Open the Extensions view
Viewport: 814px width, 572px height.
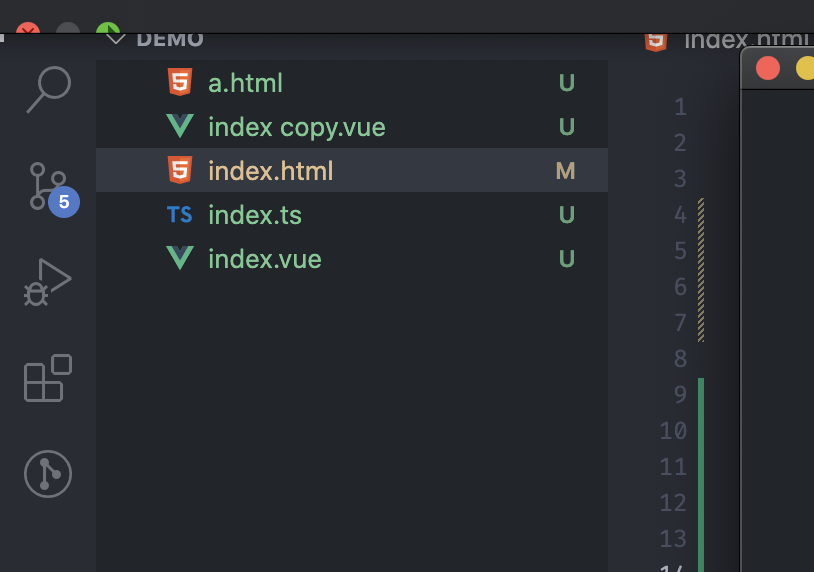point(48,378)
